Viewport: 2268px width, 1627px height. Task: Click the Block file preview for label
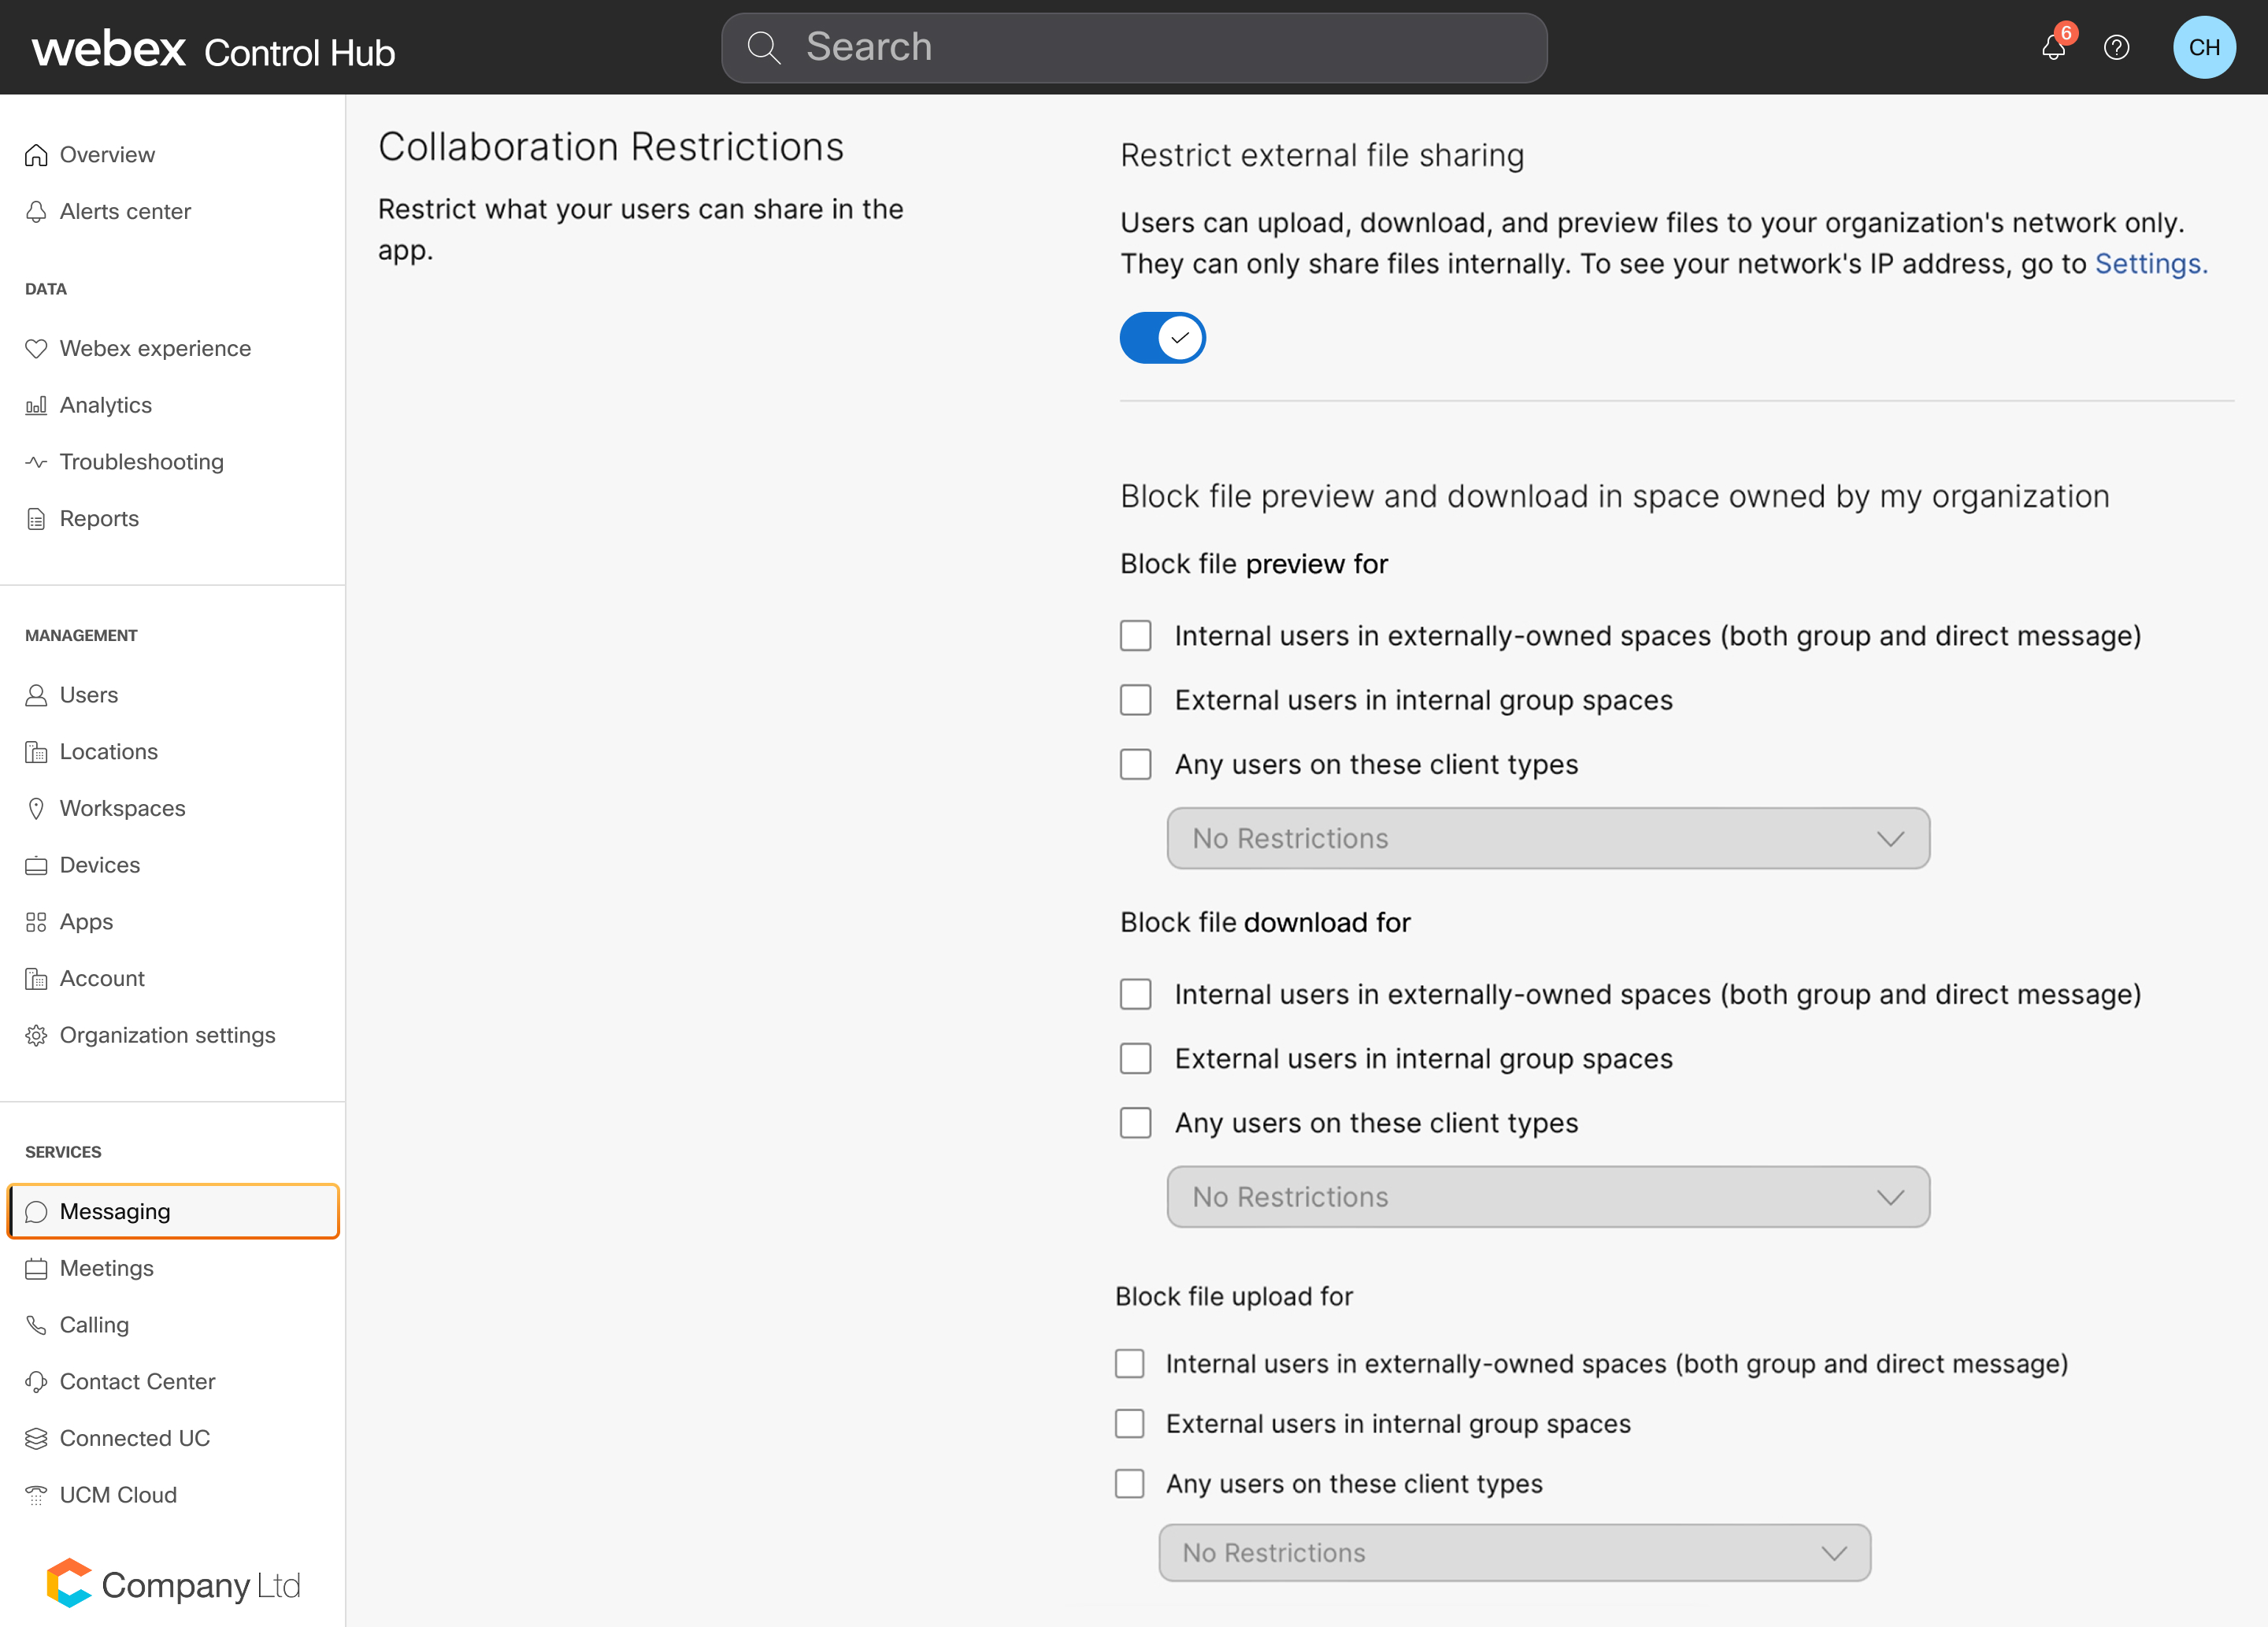pyautogui.click(x=1254, y=564)
